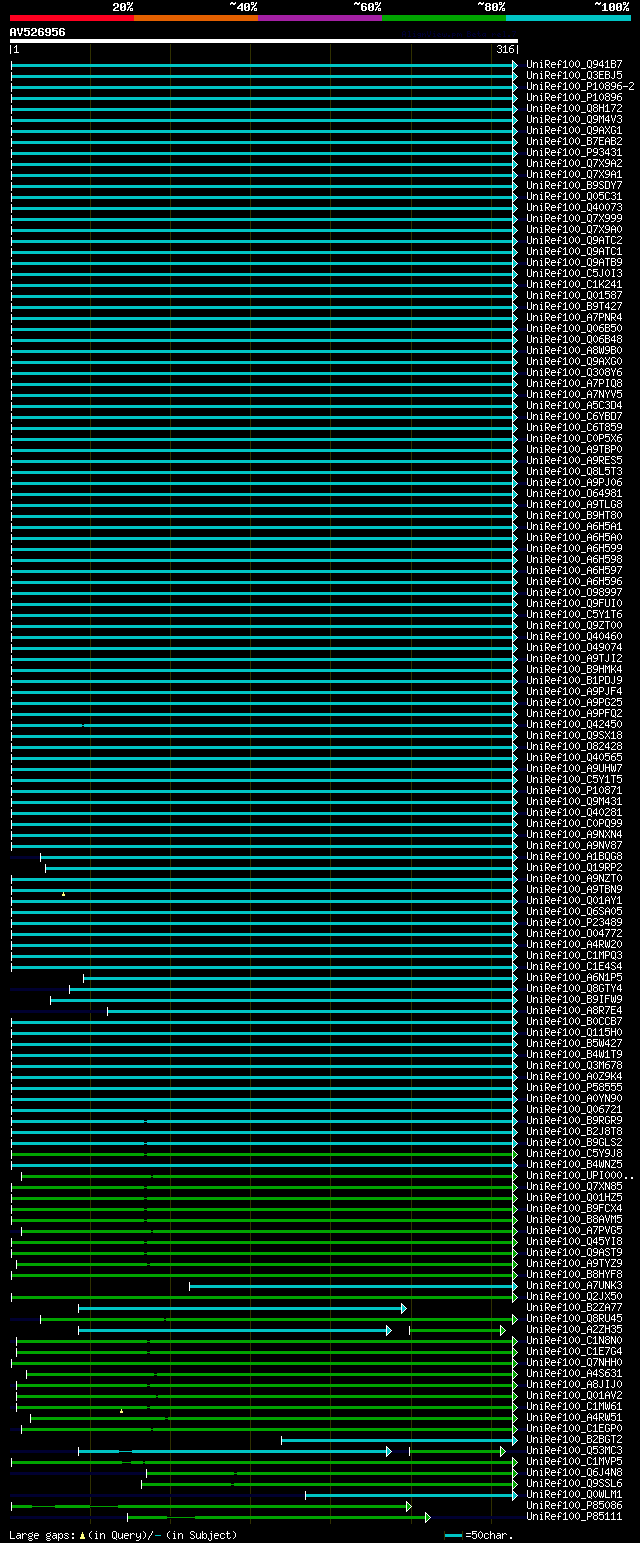
Task: Select label UniRef100_Q40073
Action: click(x=574, y=207)
